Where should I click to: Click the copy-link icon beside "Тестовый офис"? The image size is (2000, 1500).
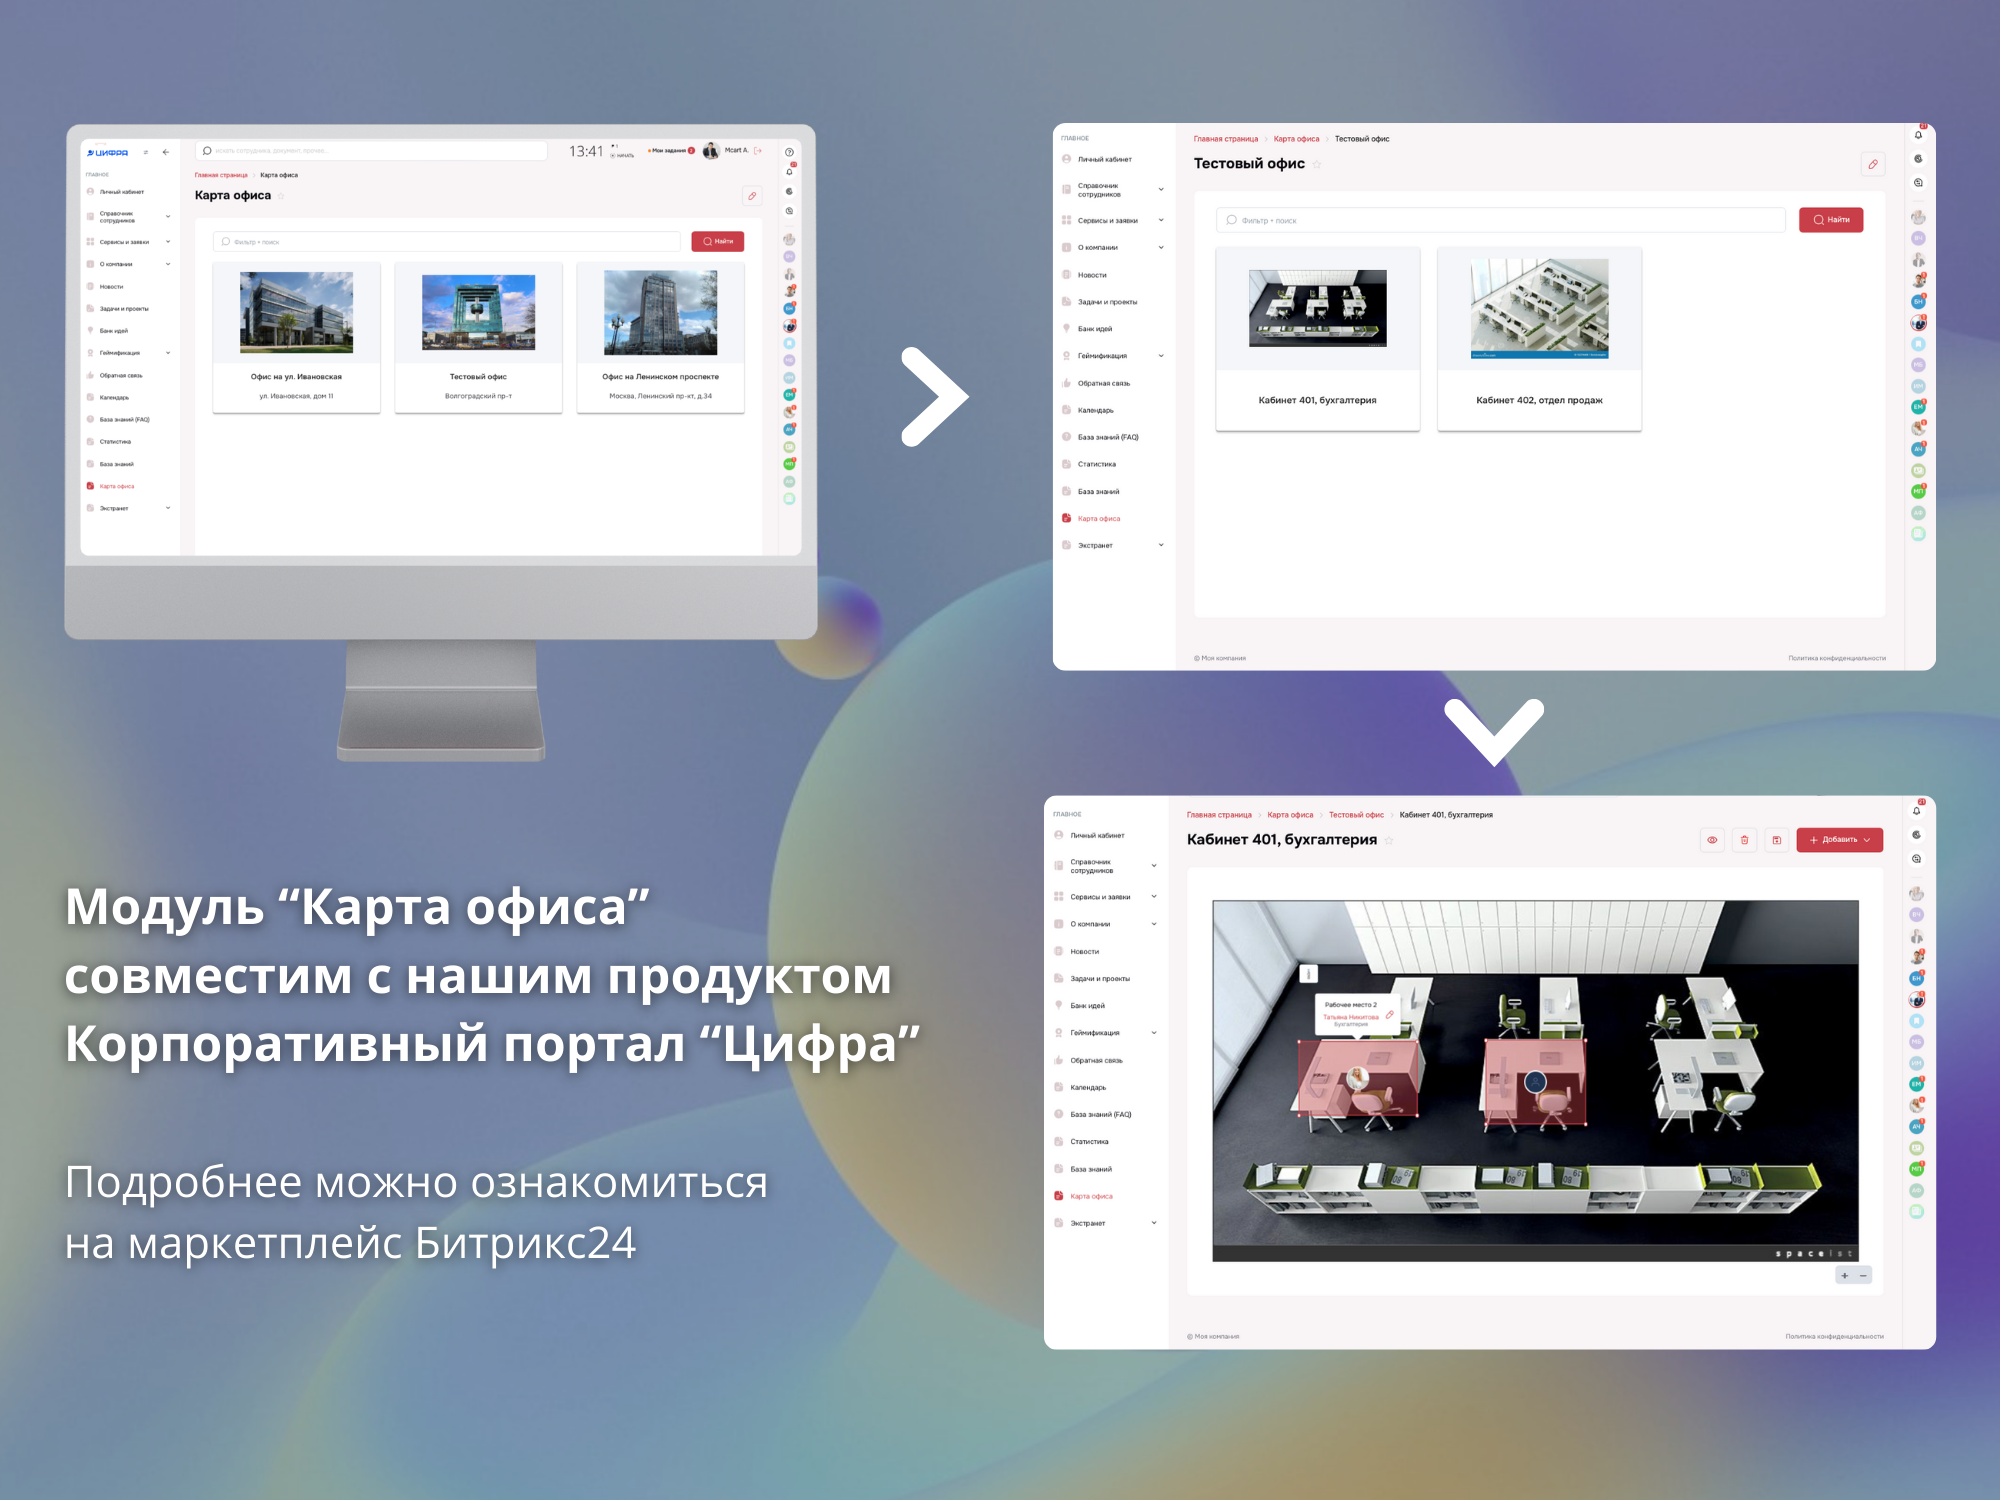1872,164
